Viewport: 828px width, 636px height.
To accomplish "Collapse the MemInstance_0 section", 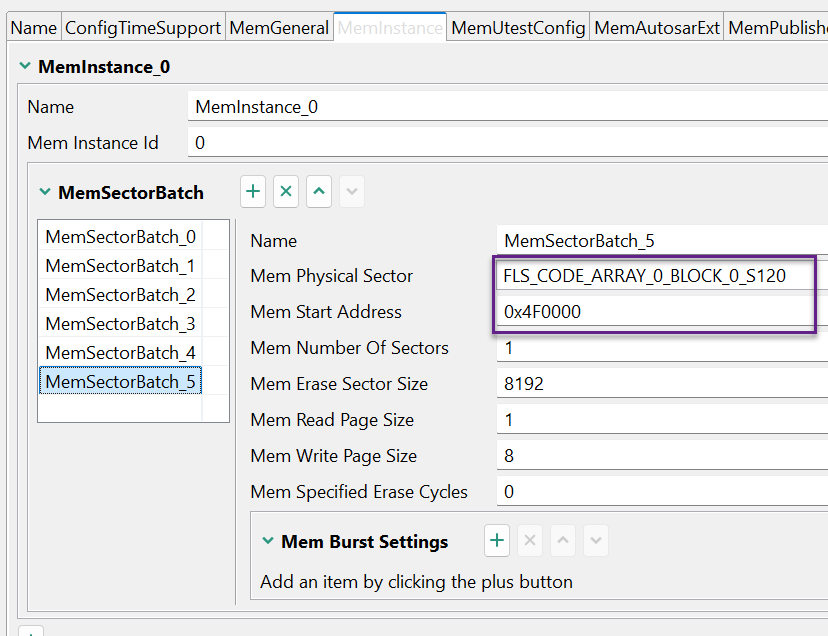I will click(25, 66).
